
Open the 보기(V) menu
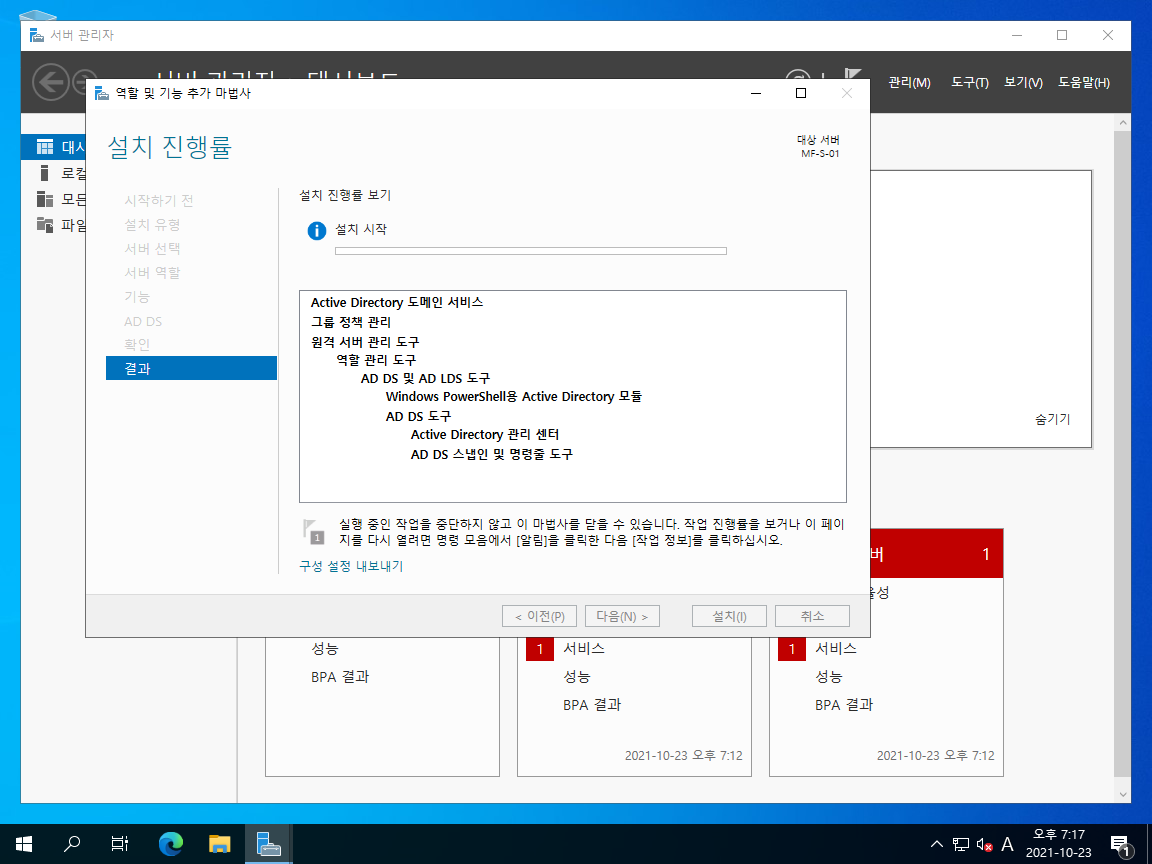pyautogui.click(x=1023, y=82)
